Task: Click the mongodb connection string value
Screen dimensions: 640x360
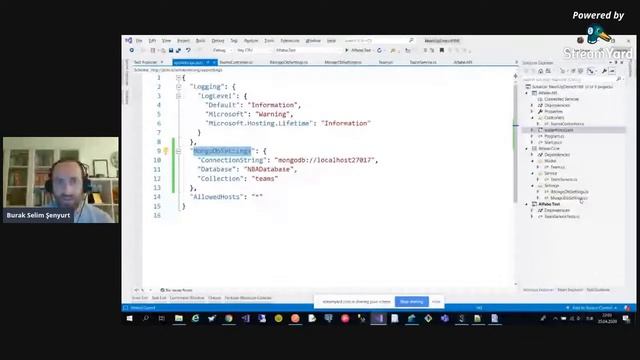Action: click(x=324, y=160)
